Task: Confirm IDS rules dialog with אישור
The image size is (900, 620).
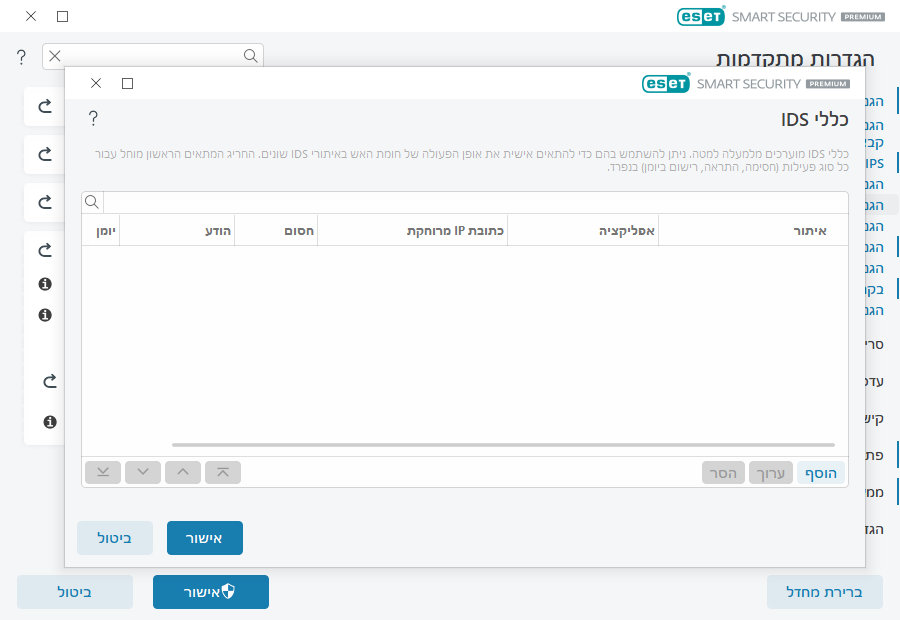Action: [204, 538]
